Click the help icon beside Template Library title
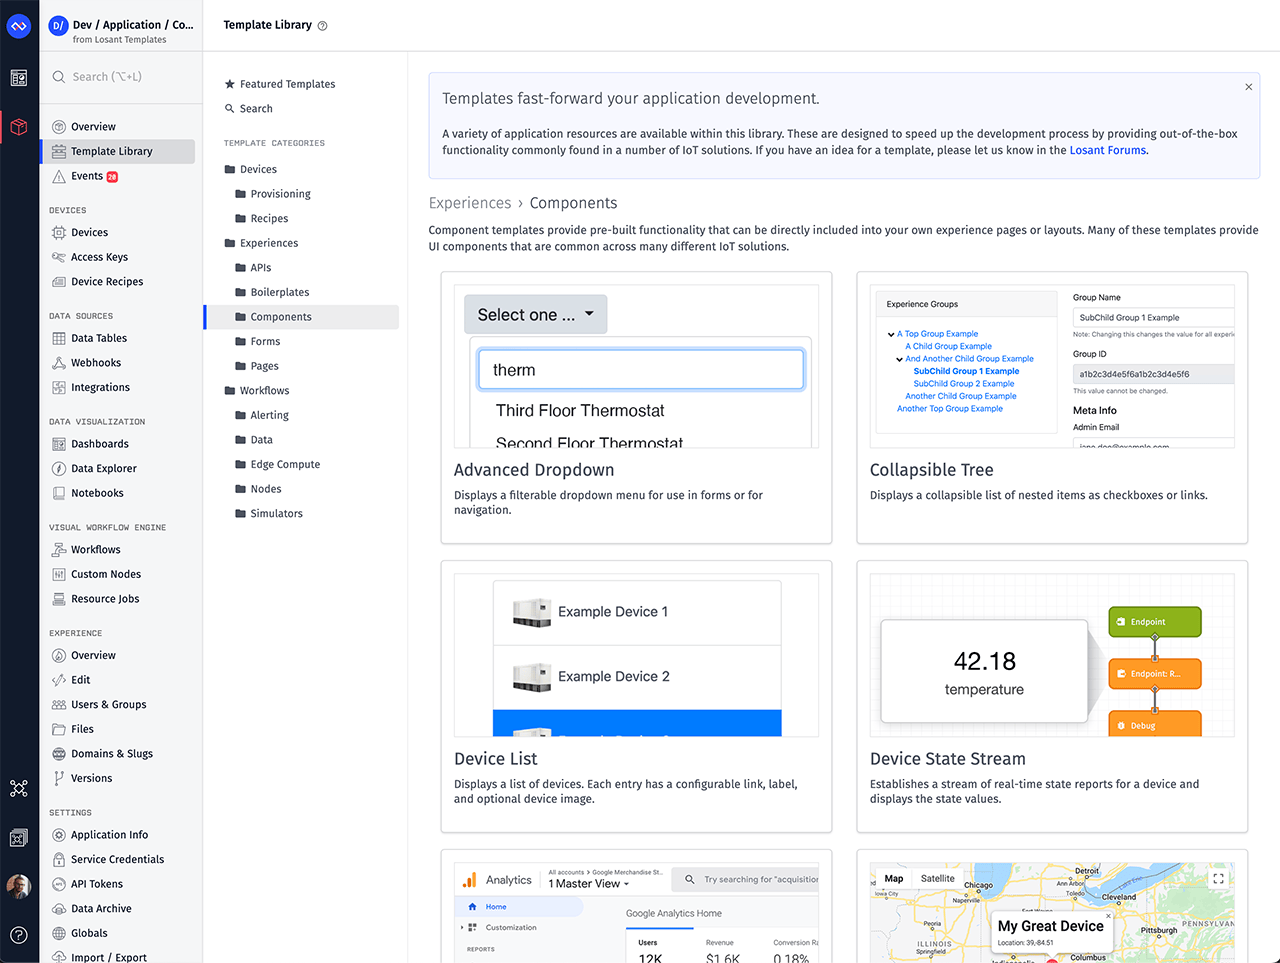The width and height of the screenshot is (1280, 963). (320, 24)
